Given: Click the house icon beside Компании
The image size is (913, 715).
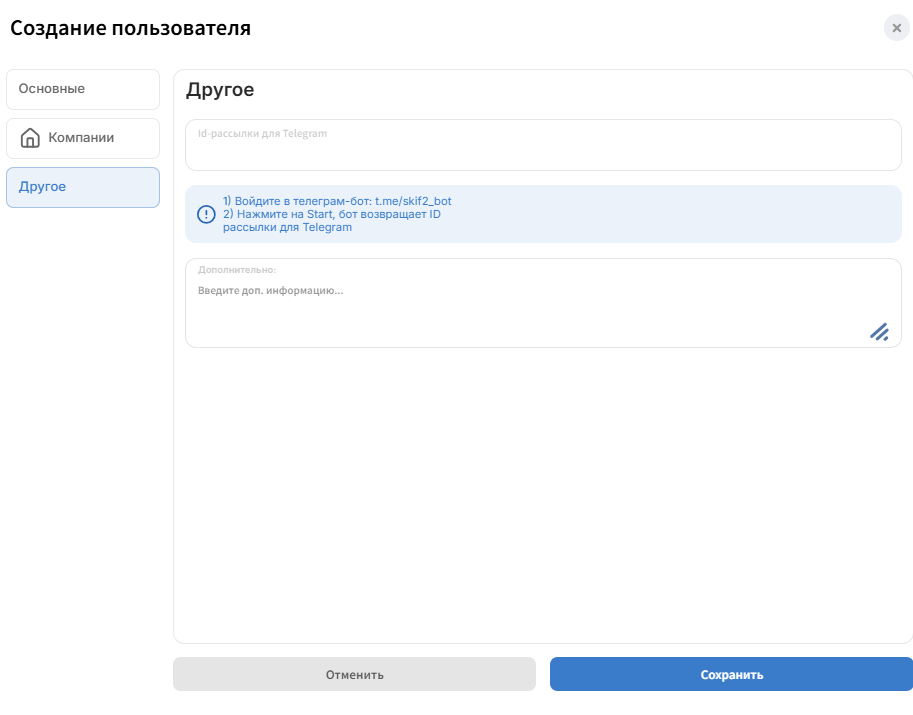Looking at the screenshot, I should coord(30,138).
